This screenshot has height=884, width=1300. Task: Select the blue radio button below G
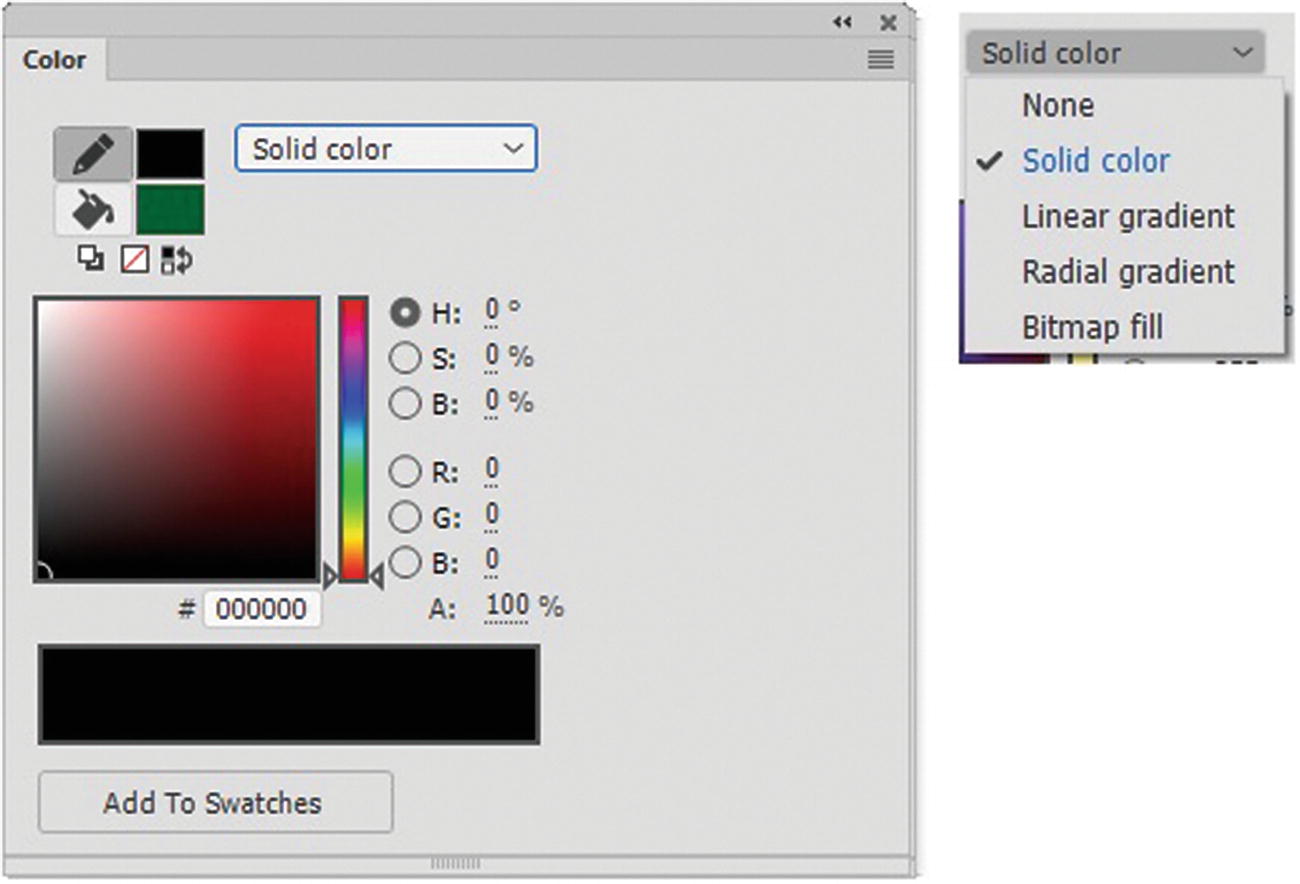coord(405,562)
